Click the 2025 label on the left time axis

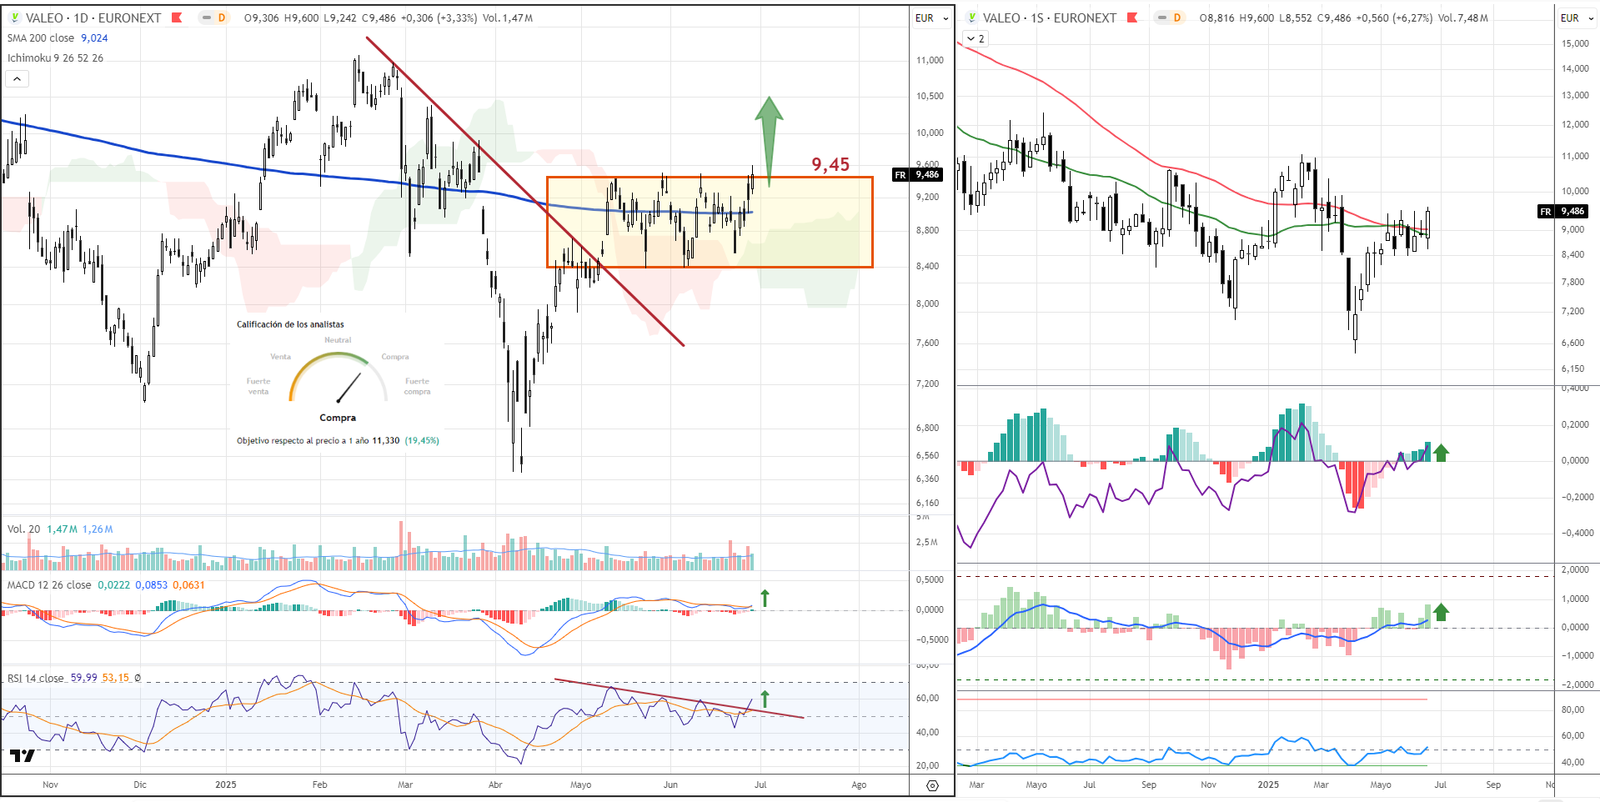coord(226,785)
